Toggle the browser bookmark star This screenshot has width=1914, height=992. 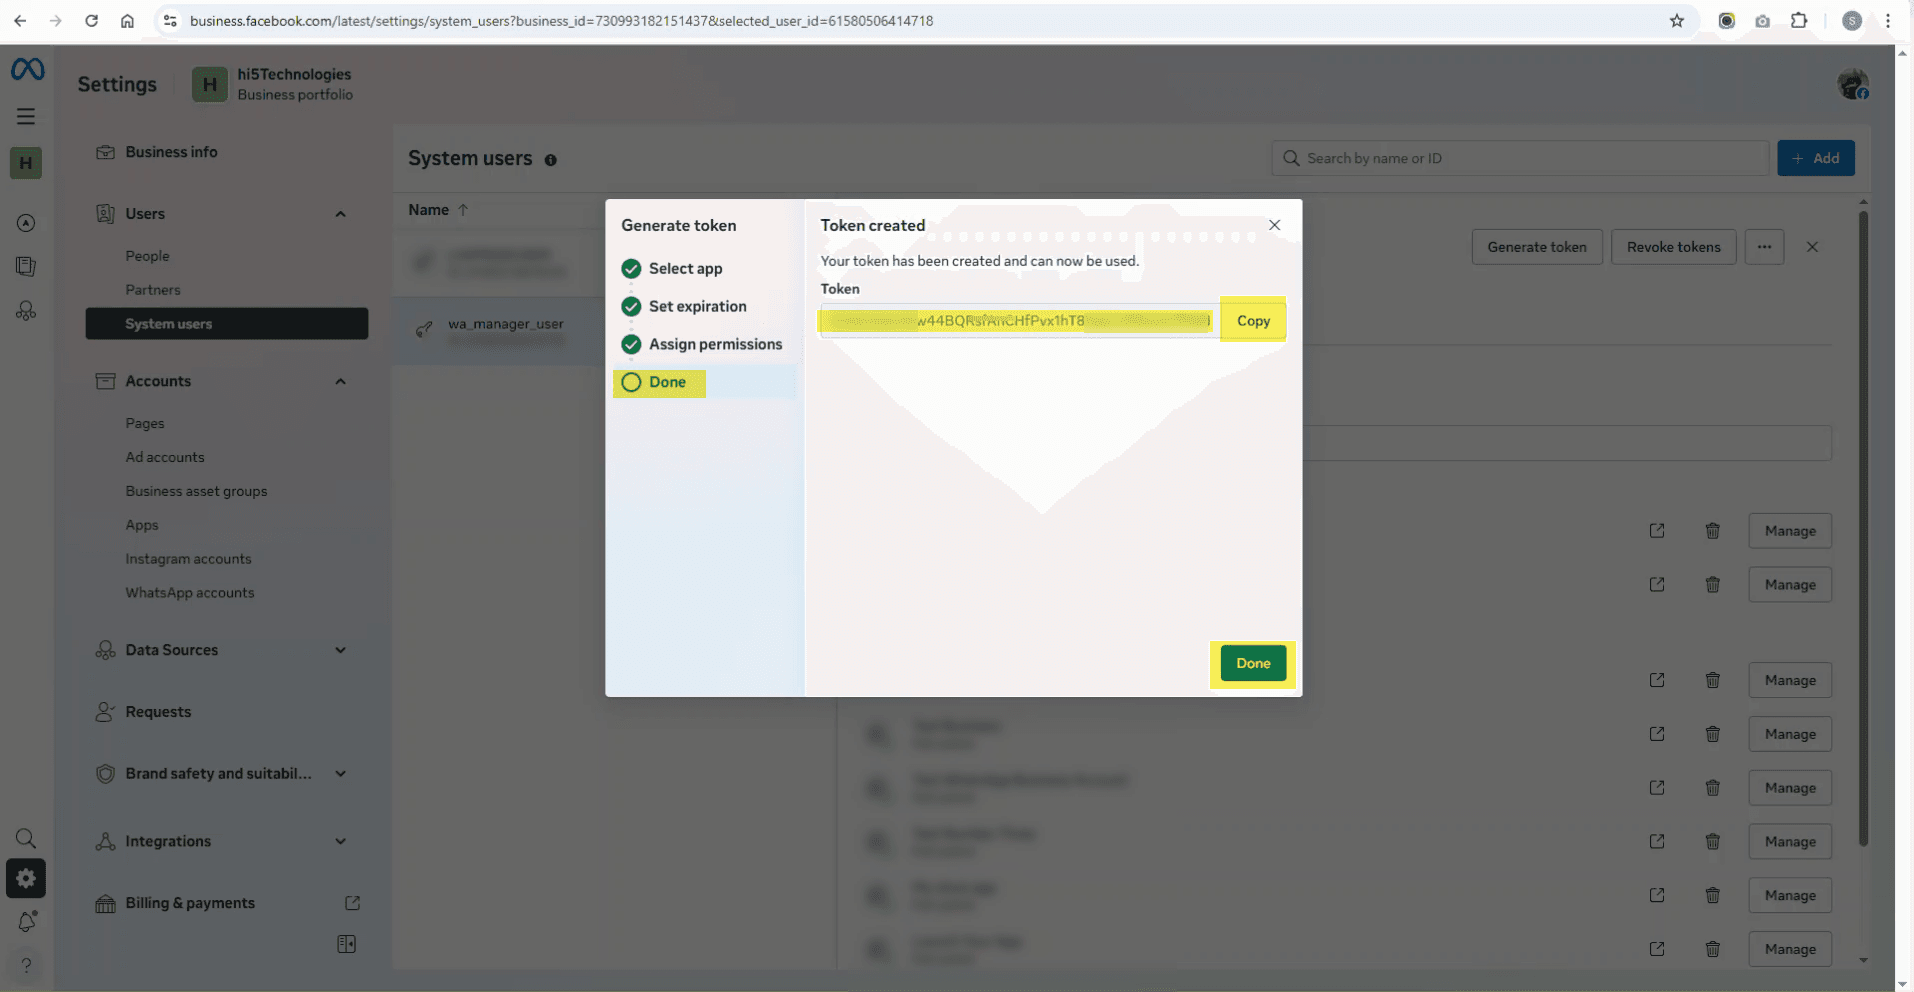pyautogui.click(x=1677, y=20)
